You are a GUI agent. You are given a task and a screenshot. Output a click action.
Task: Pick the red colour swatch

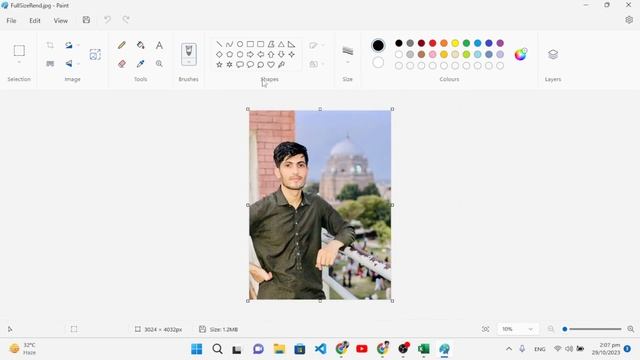click(433, 43)
